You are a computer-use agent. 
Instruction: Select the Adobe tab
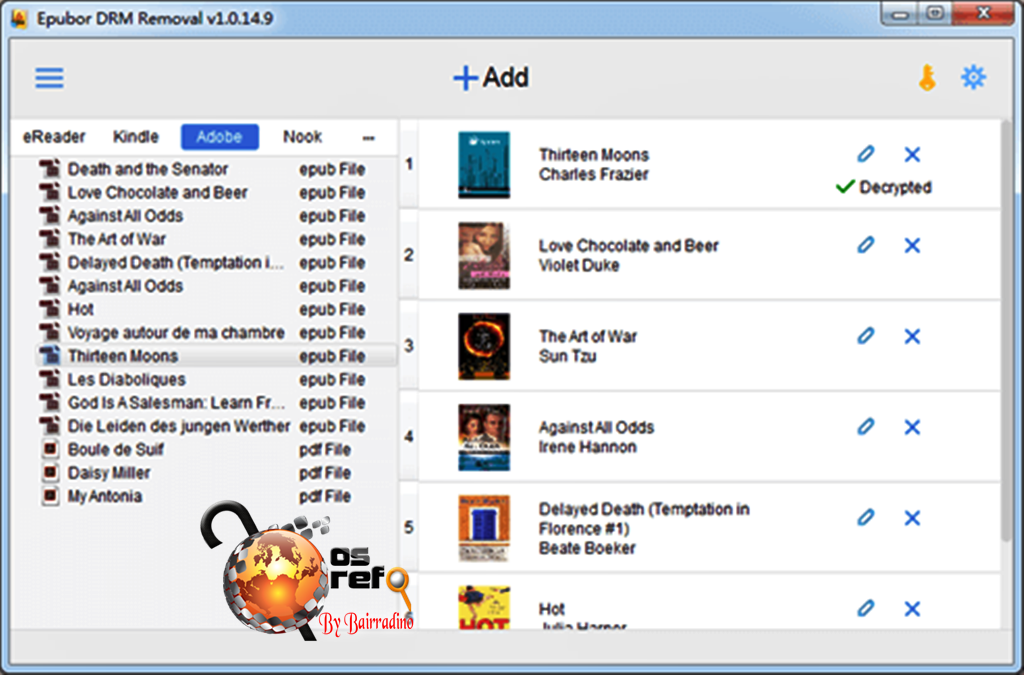pyautogui.click(x=219, y=136)
